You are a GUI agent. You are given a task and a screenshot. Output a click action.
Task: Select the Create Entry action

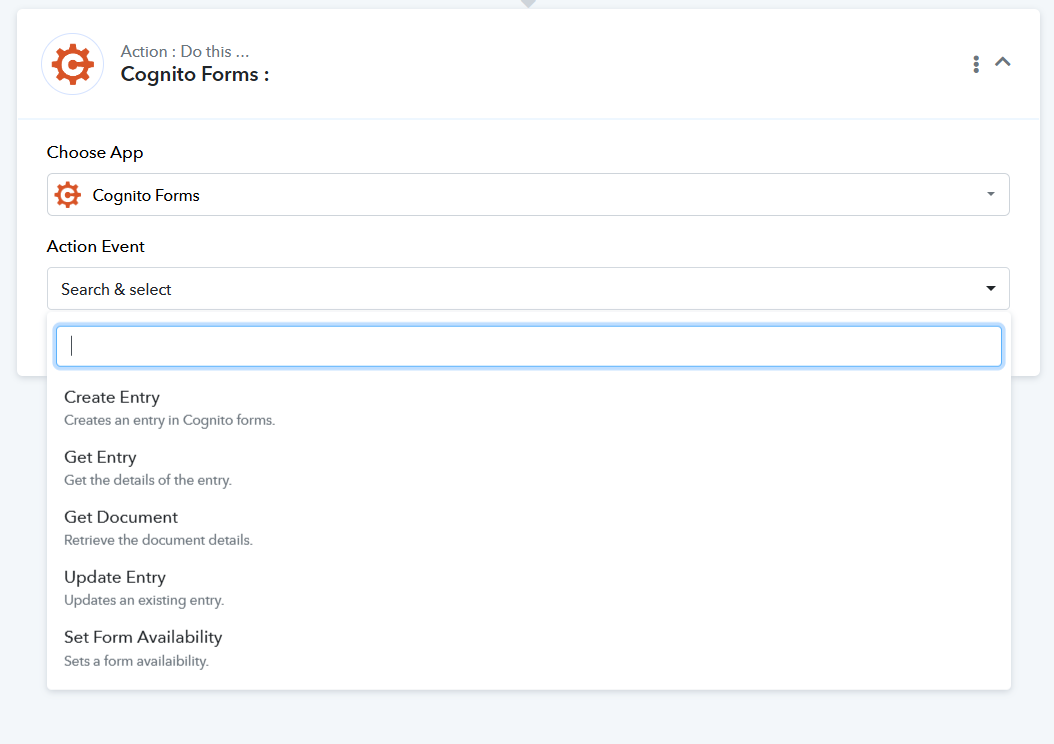[529, 408]
